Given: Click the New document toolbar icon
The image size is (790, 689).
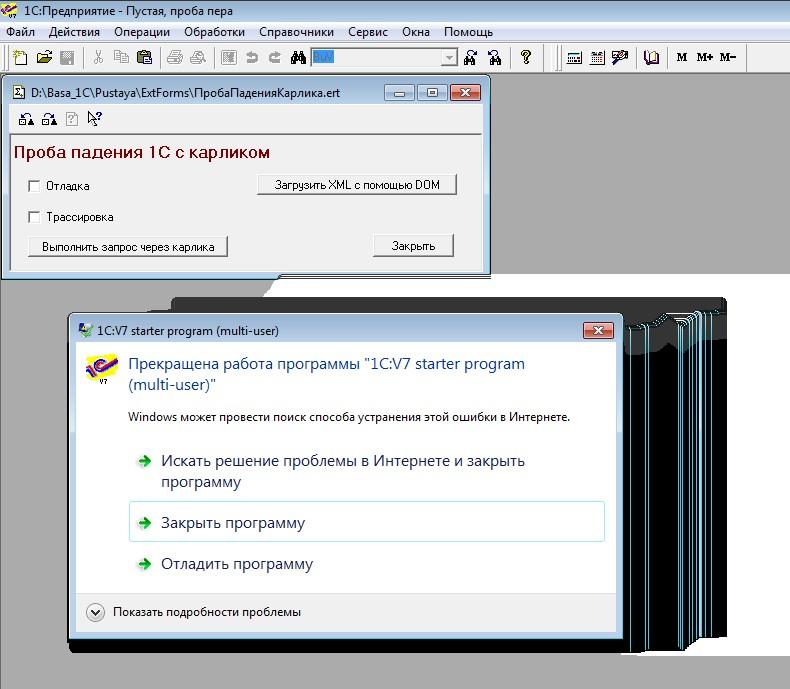Looking at the screenshot, I should 20,58.
